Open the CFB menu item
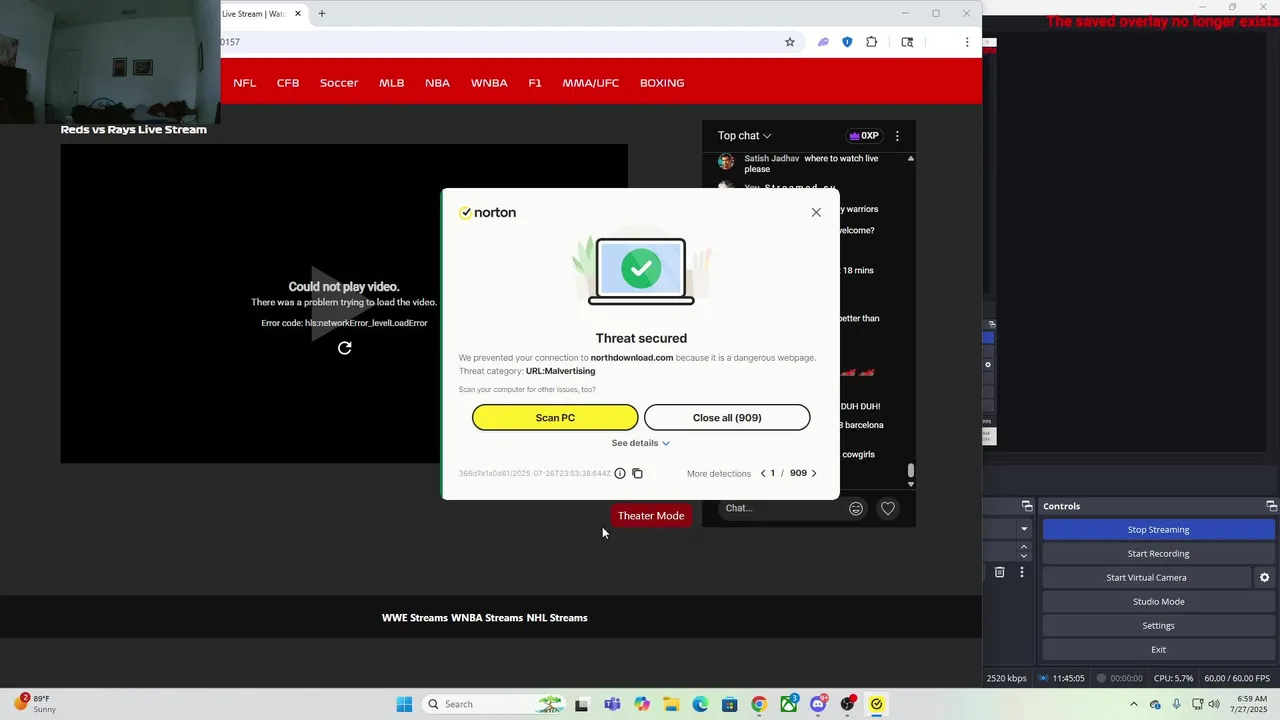1280x720 pixels. 288,83
